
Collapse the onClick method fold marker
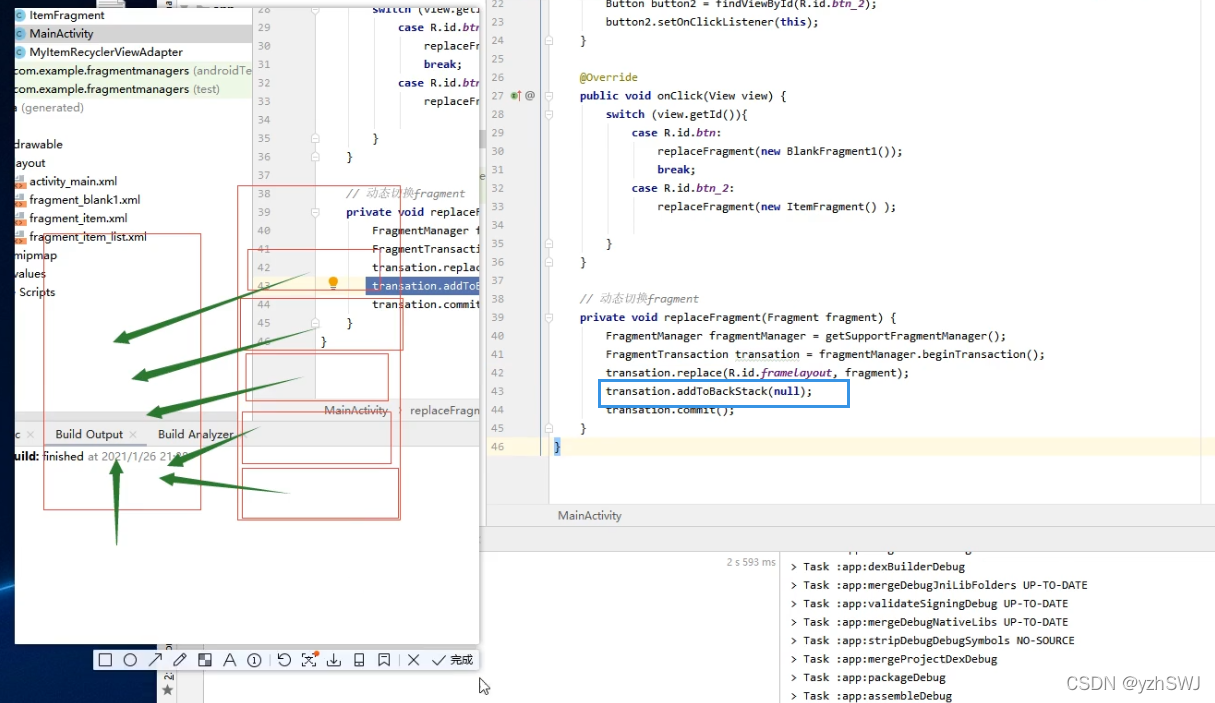[549, 96]
